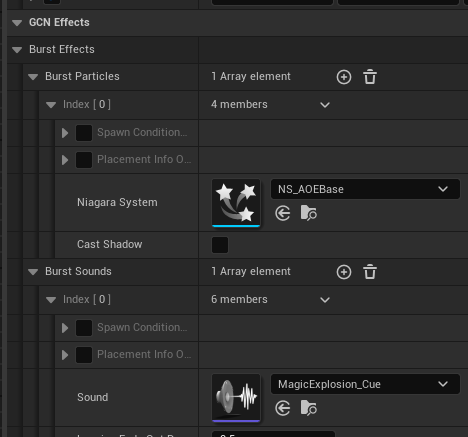Collapse the Burst Effects category

pyautogui.click(x=17, y=50)
